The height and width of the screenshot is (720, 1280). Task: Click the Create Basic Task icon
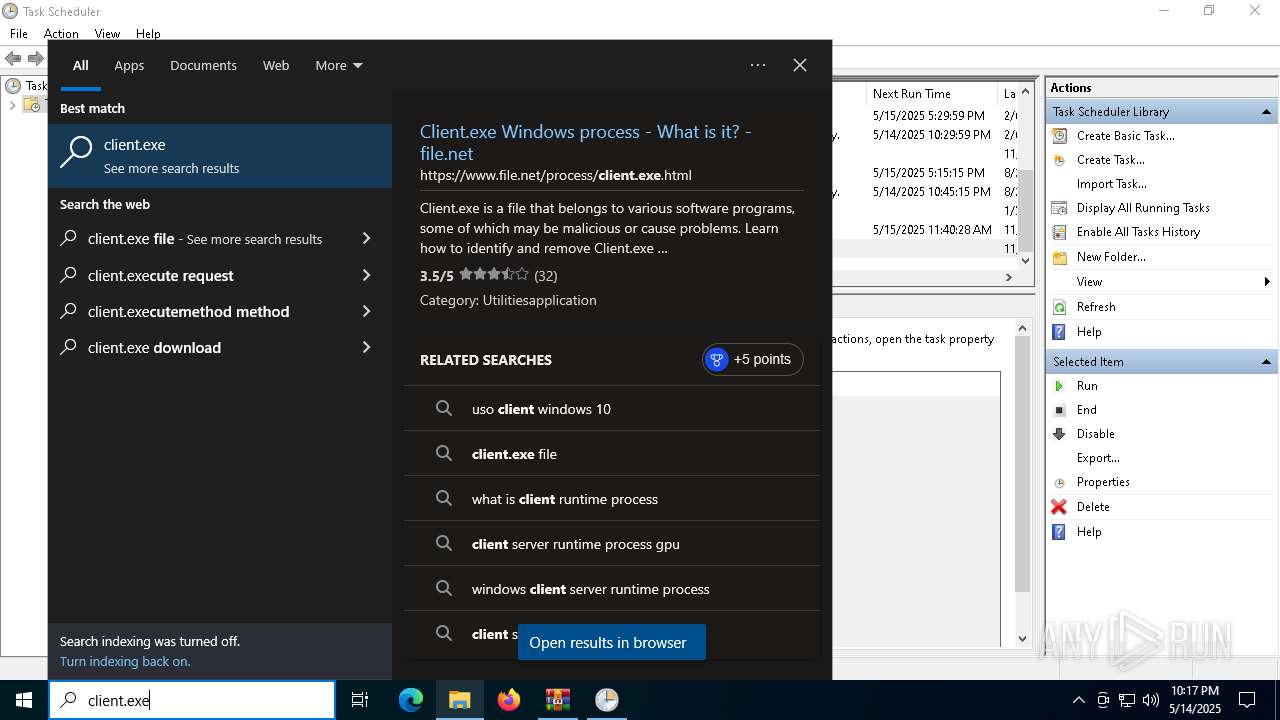(x=1060, y=136)
